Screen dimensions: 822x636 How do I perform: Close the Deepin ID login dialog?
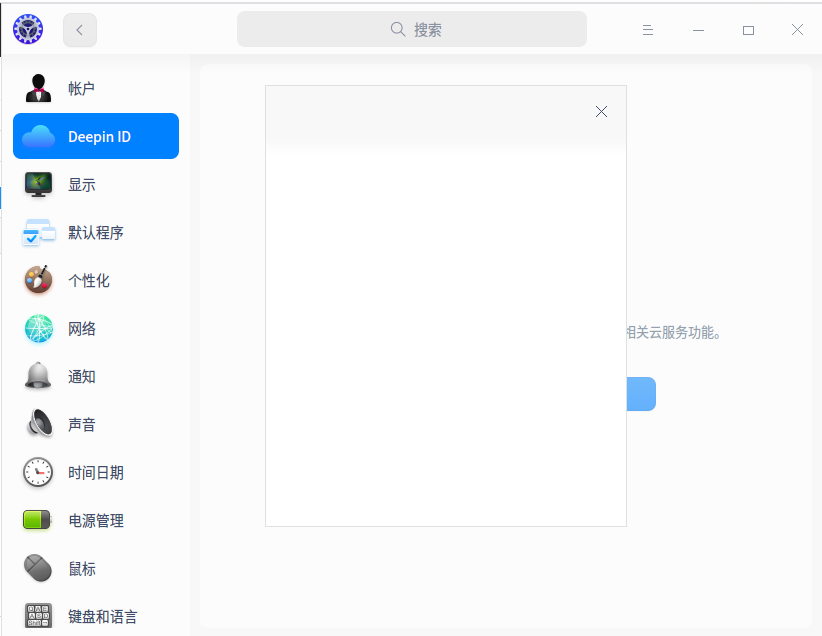pyautogui.click(x=601, y=111)
